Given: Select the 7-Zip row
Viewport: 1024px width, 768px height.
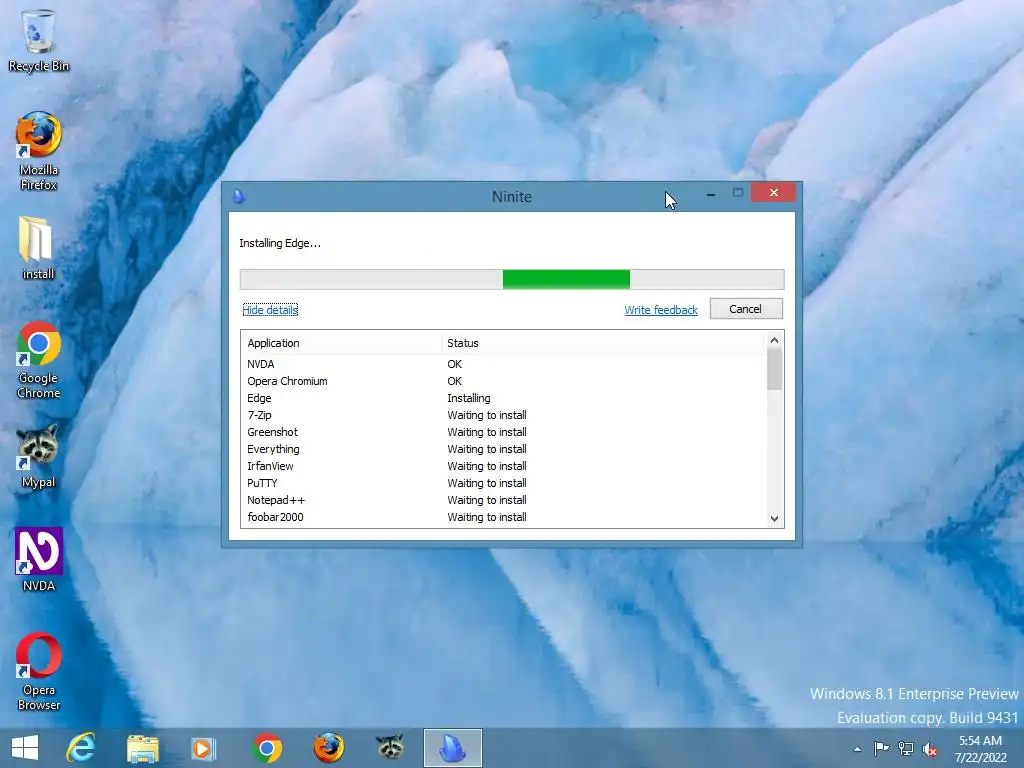Looking at the screenshot, I should [504, 415].
